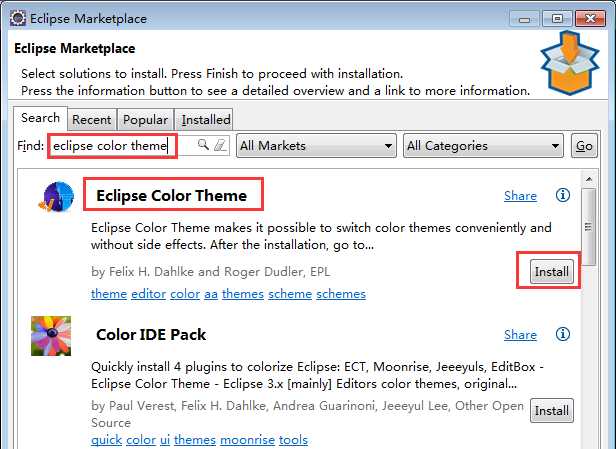The width and height of the screenshot is (616, 449).
Task: Click the scrollbar up arrow
Action: [588, 179]
